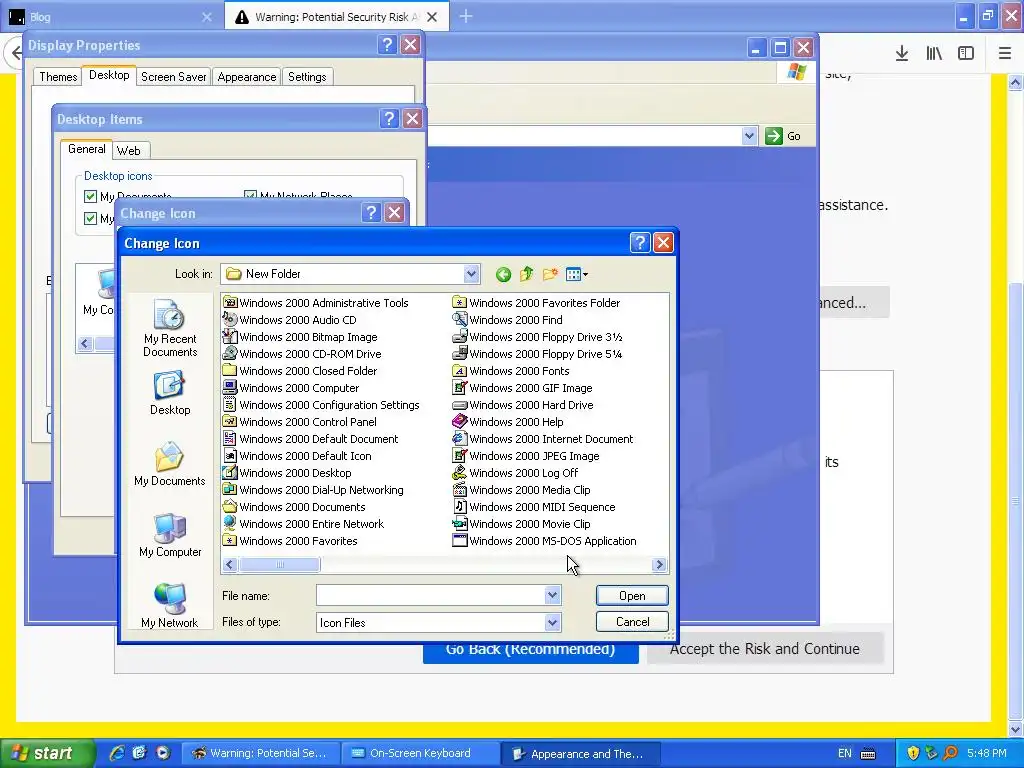This screenshot has width=1024, height=768.
Task: Select Windows 2000 Internet Document file
Action: coord(543,438)
